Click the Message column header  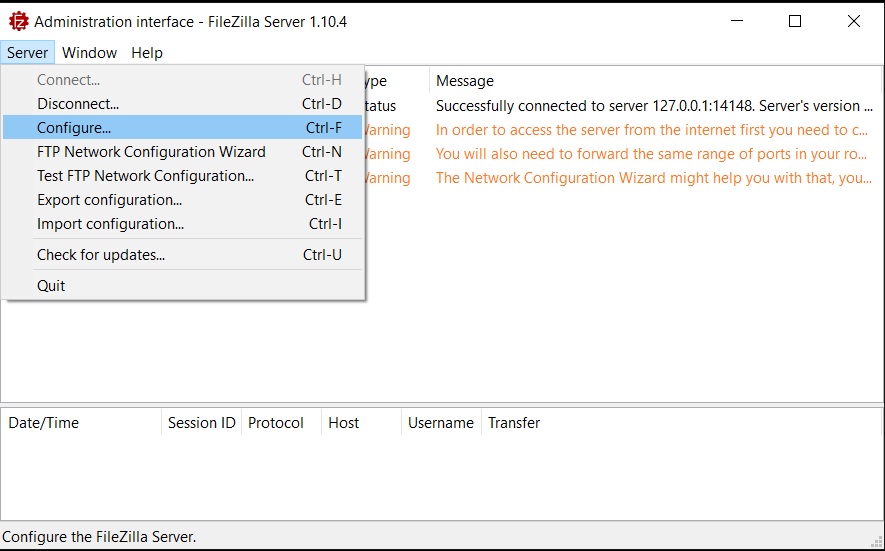(465, 81)
